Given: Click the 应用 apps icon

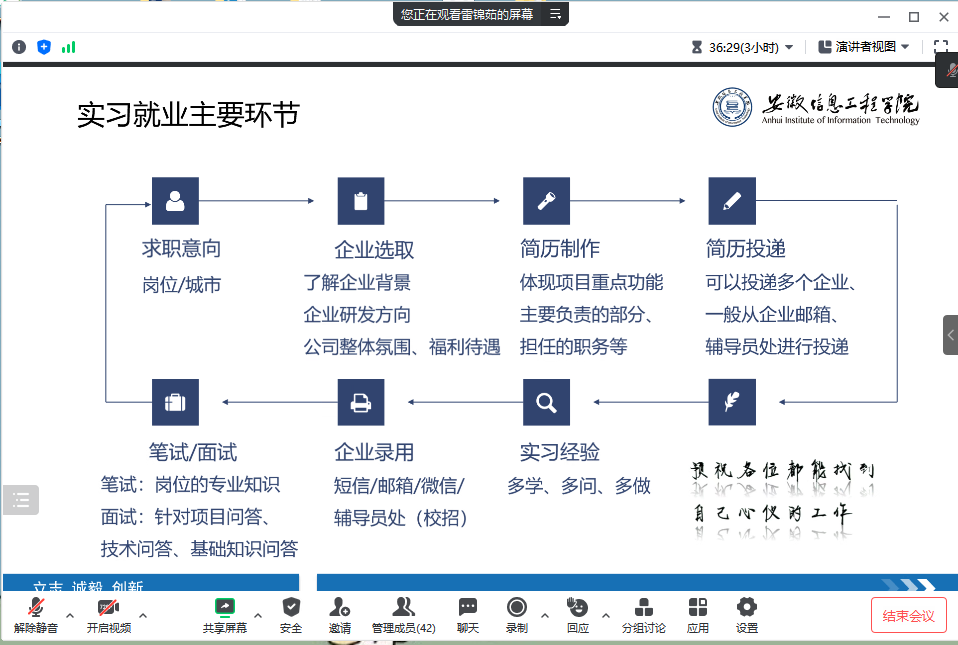Looking at the screenshot, I should coord(697,612).
